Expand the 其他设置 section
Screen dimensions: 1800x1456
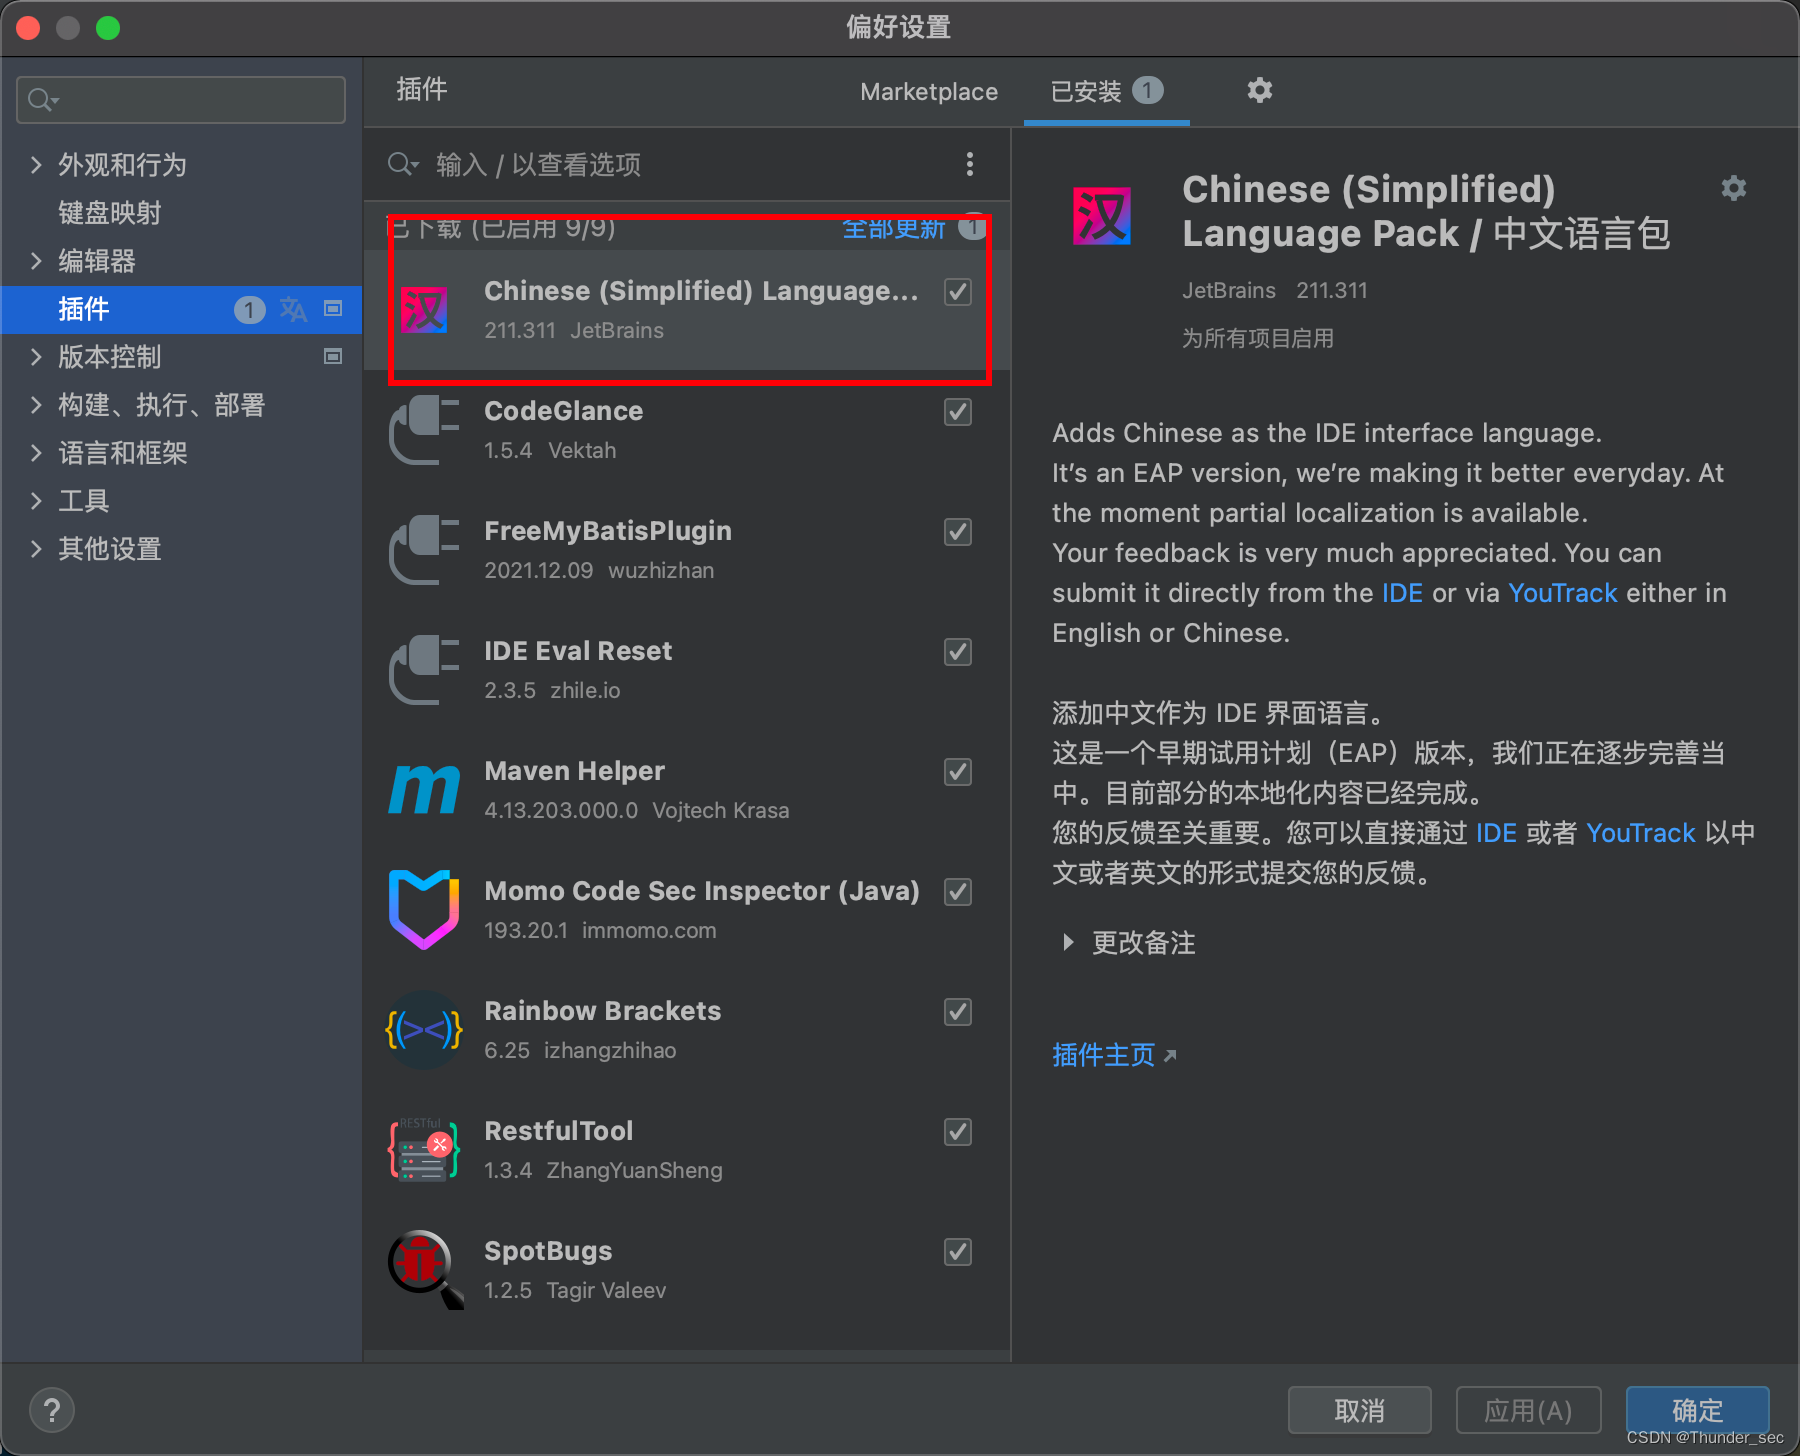36,549
